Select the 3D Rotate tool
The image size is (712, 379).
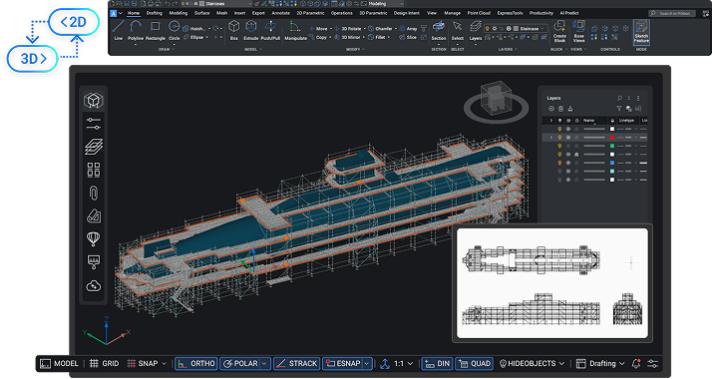347,28
